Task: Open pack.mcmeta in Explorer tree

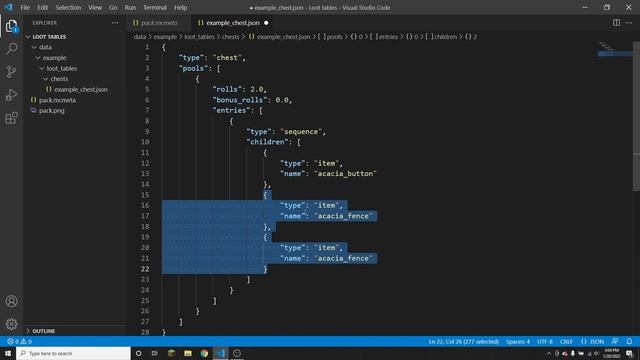Action: pos(57,100)
